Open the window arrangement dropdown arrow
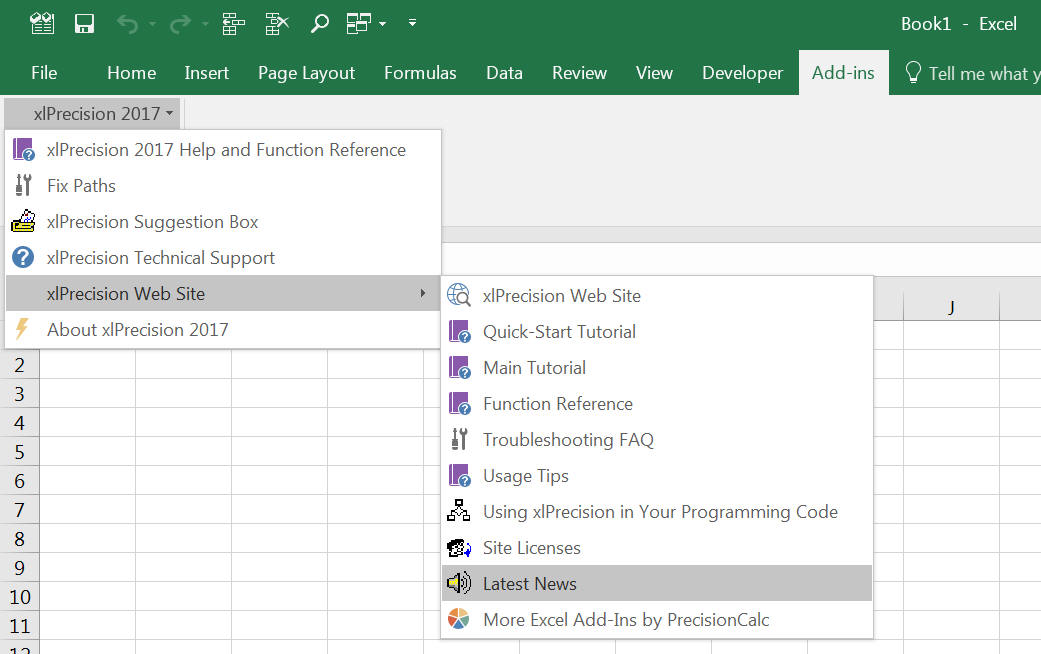 pos(382,24)
